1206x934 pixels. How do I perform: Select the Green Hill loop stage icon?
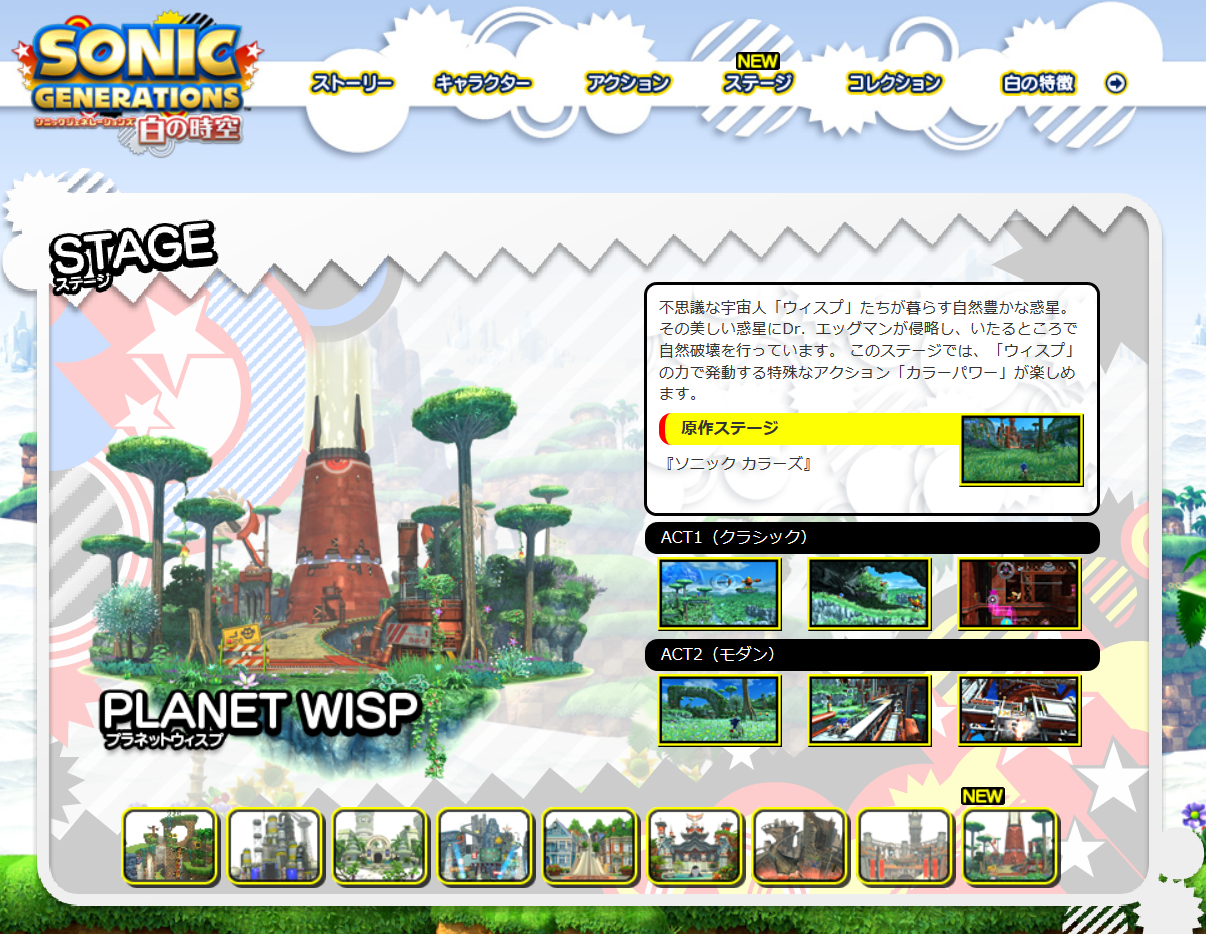click(x=170, y=846)
